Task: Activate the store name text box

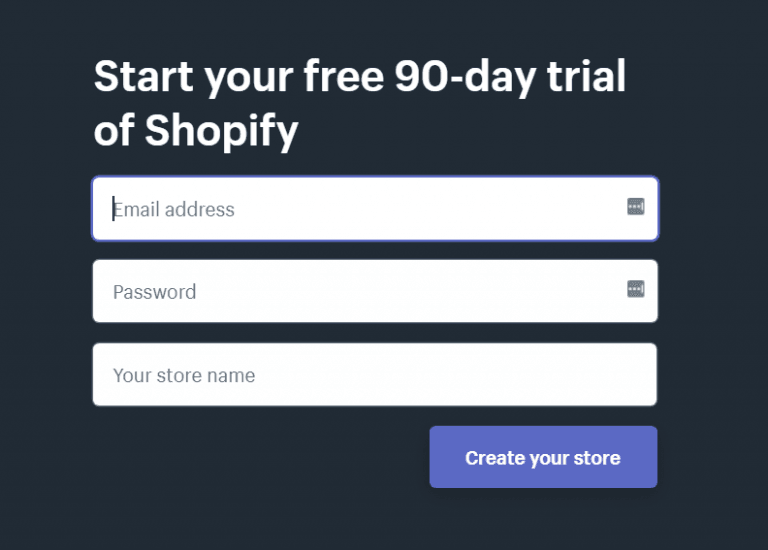Action: pos(375,375)
